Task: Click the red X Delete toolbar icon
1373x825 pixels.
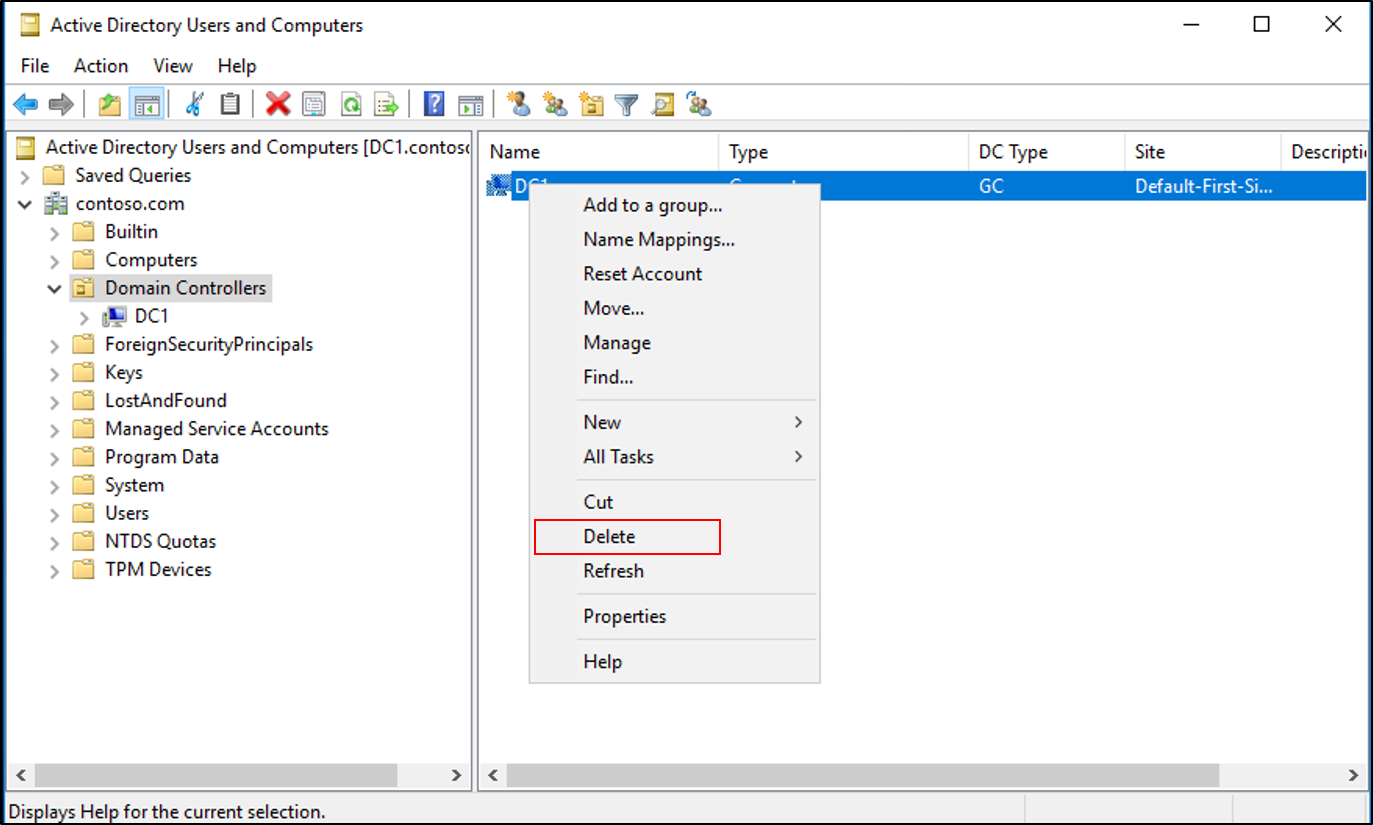Action: [x=278, y=104]
